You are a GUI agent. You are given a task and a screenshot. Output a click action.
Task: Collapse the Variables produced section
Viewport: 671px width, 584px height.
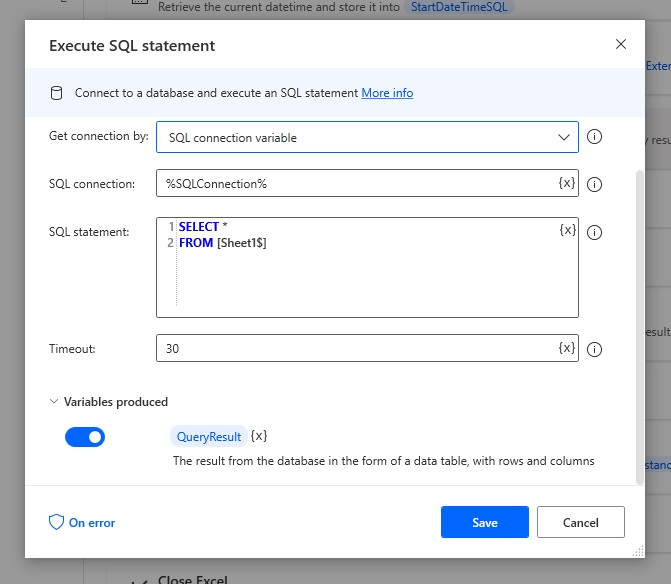(53, 401)
